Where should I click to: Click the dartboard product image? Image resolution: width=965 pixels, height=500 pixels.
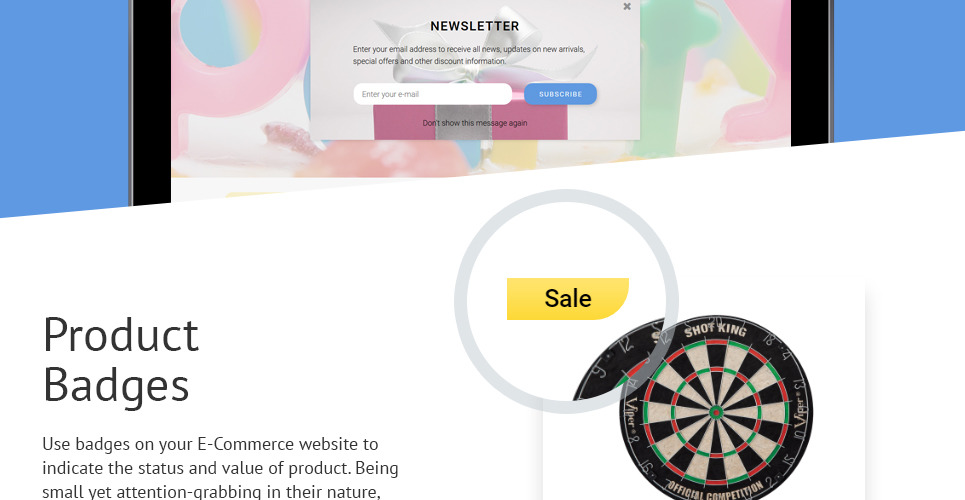point(692,408)
